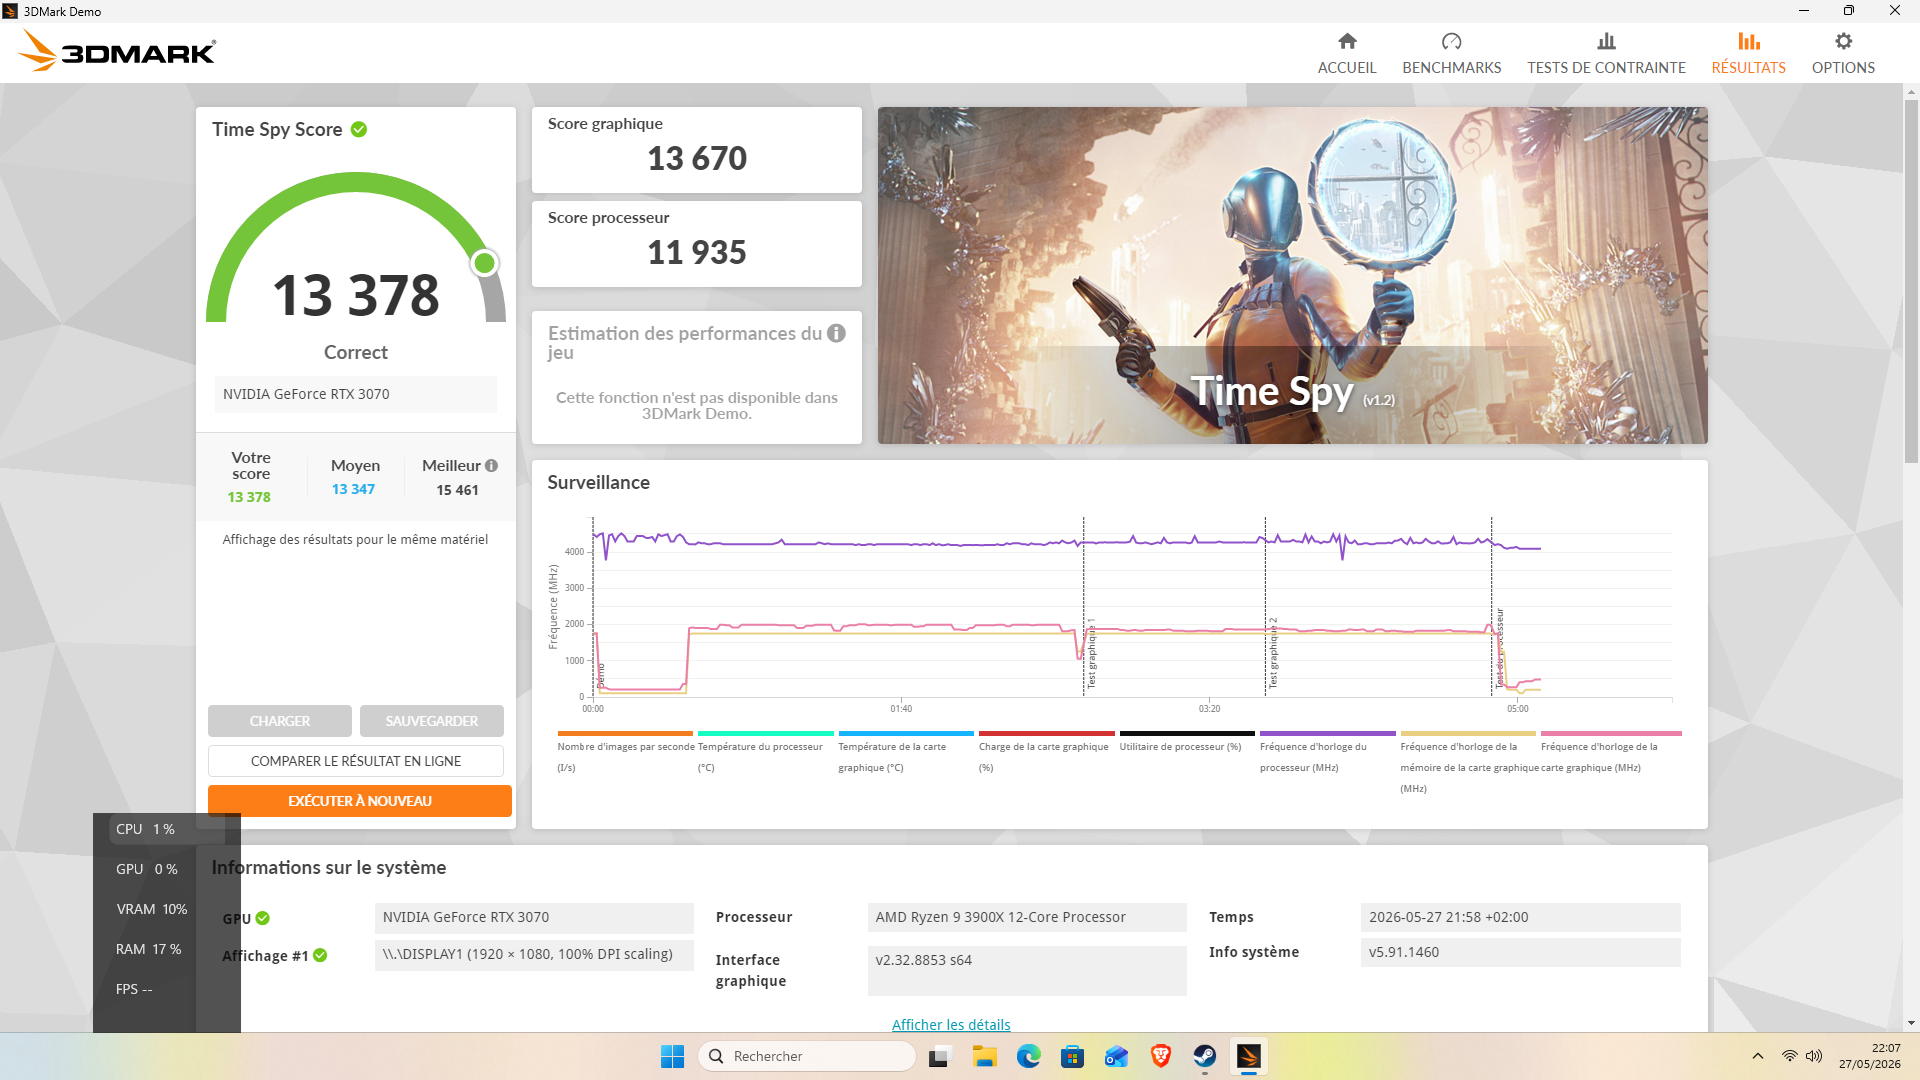Open Steam from the taskbar
Viewport: 1920px width, 1080px height.
[1204, 1056]
